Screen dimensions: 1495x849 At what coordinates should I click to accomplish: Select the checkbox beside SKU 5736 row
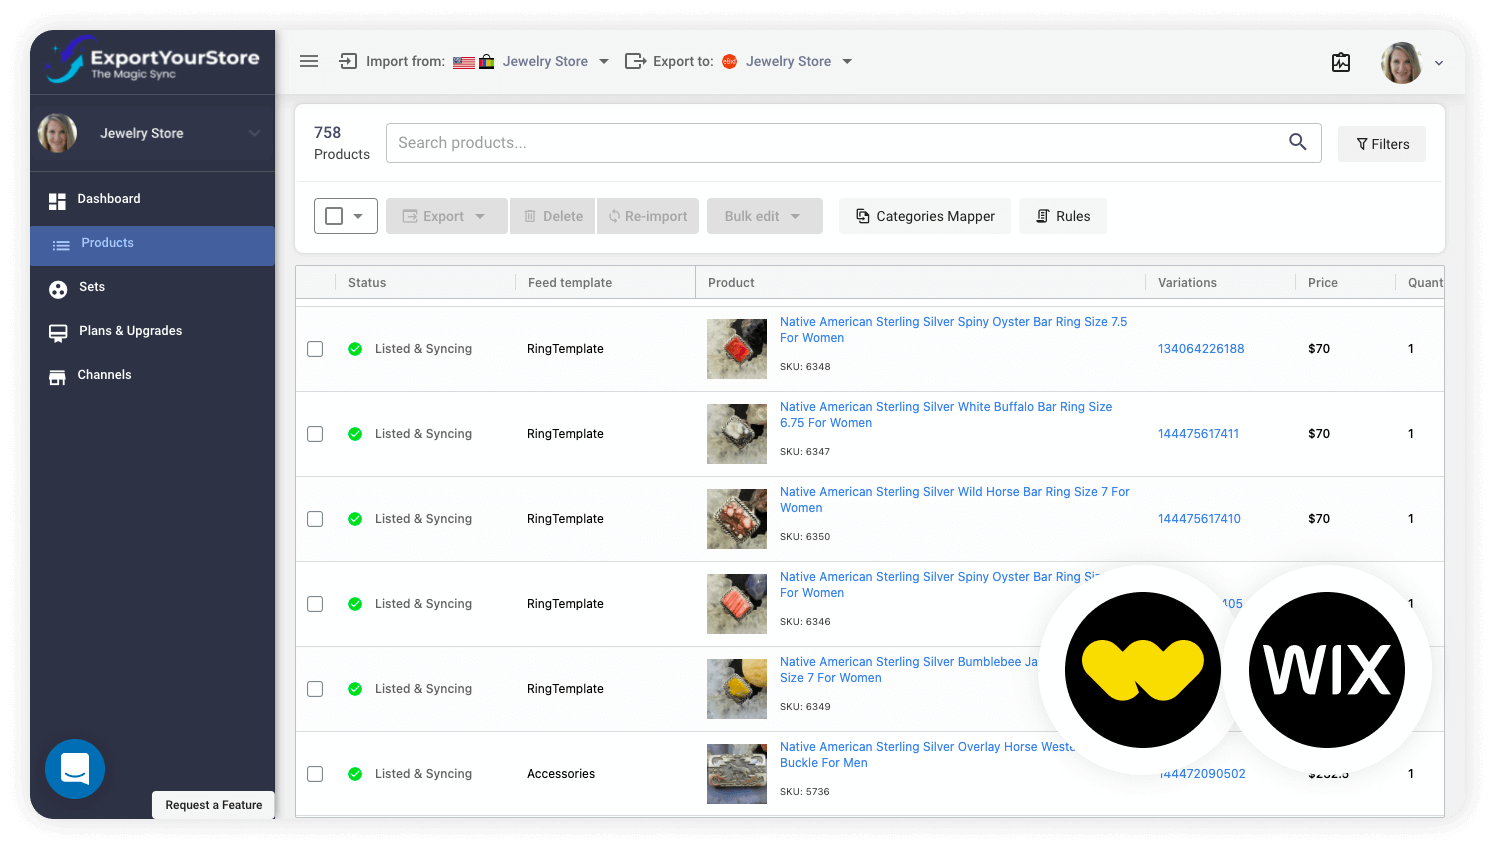[x=315, y=773]
